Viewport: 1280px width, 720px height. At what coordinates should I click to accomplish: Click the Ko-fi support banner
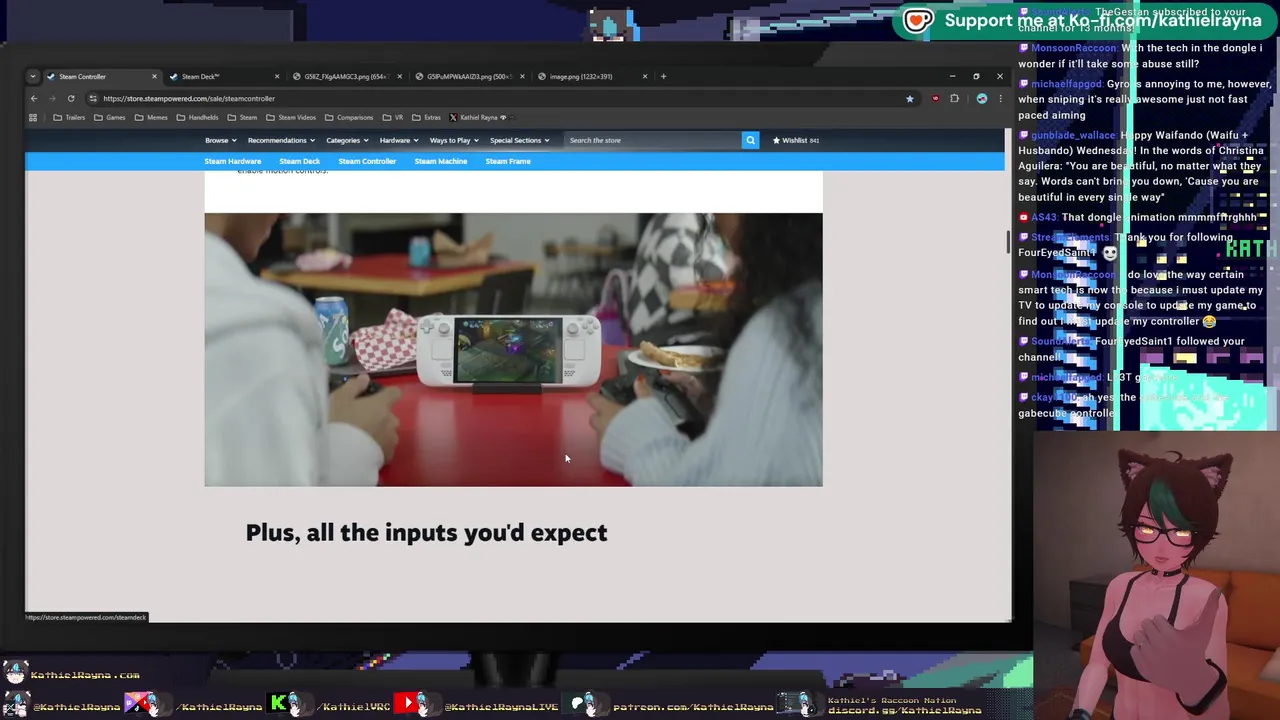(x=1083, y=20)
